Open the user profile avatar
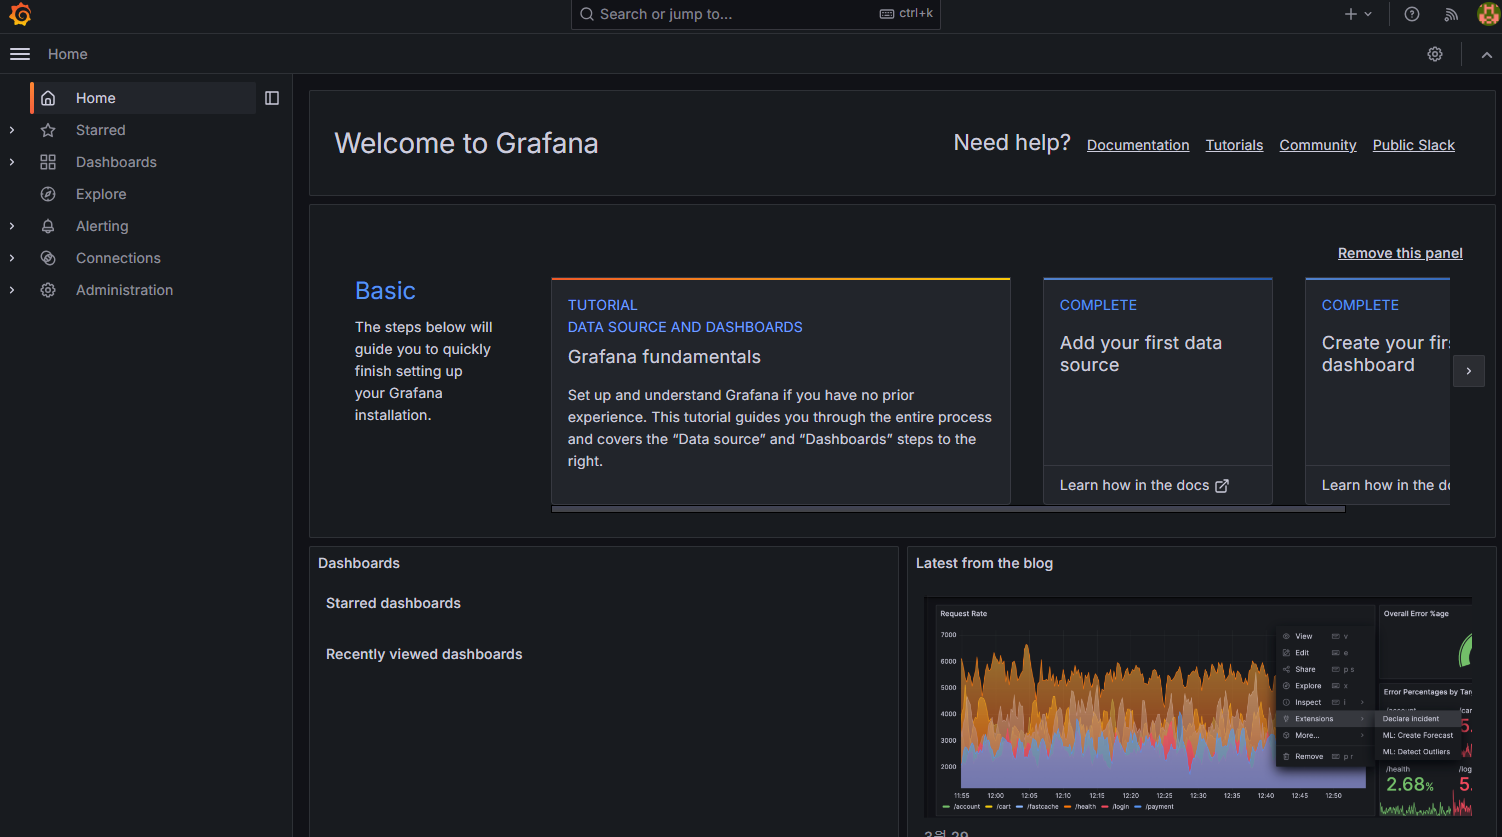 [1488, 14]
